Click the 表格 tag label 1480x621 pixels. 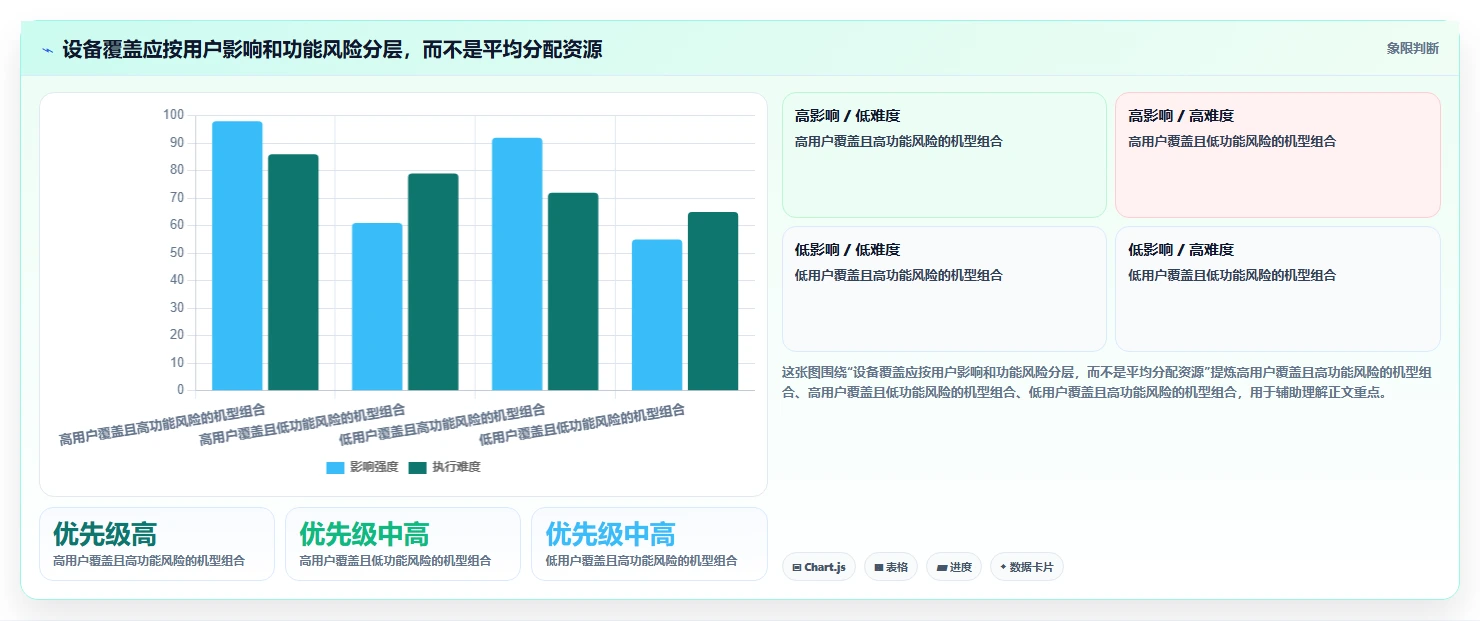pos(897,568)
